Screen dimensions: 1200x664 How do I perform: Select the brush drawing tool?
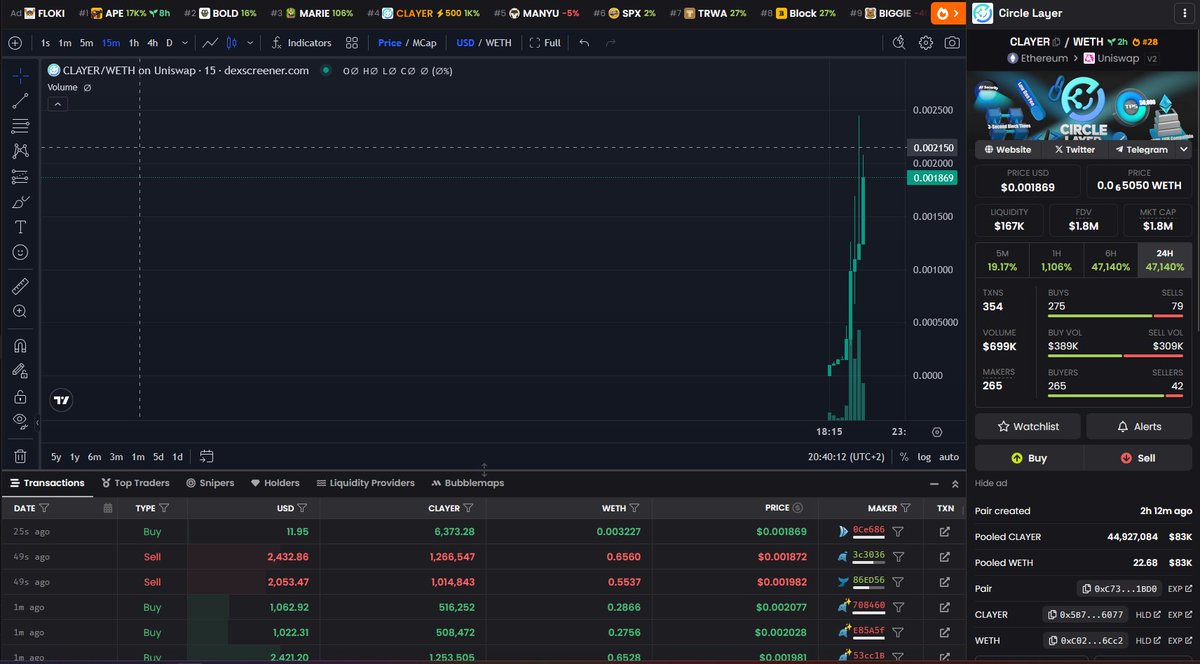coord(20,202)
